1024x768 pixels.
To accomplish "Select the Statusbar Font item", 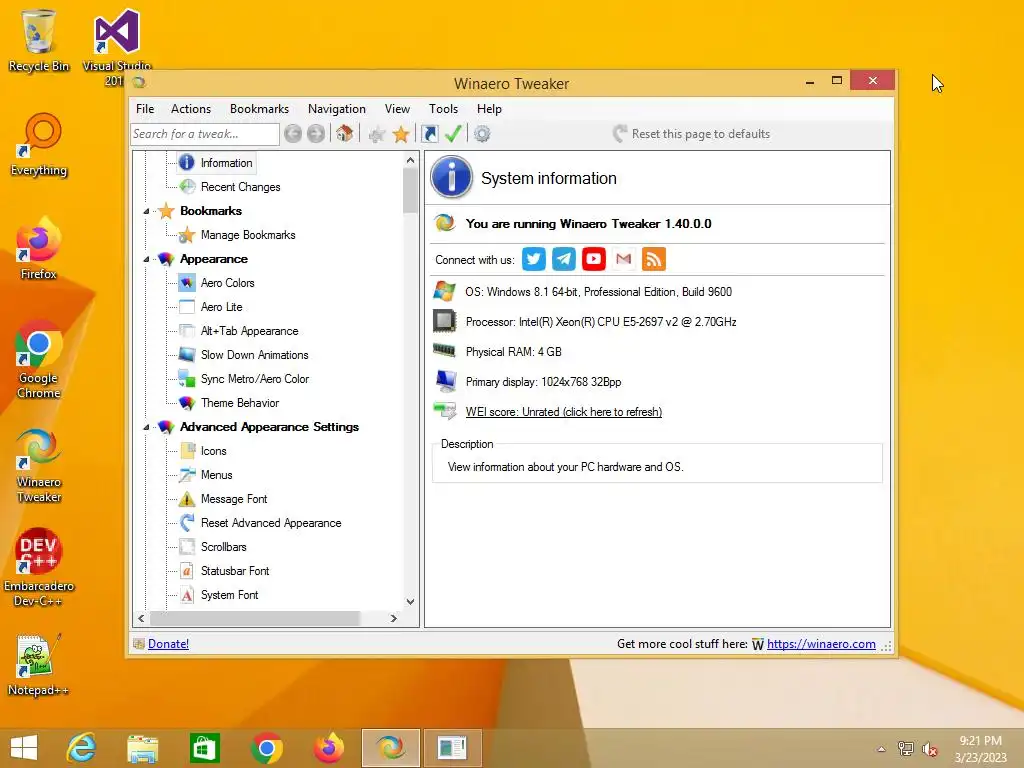I will point(235,571).
